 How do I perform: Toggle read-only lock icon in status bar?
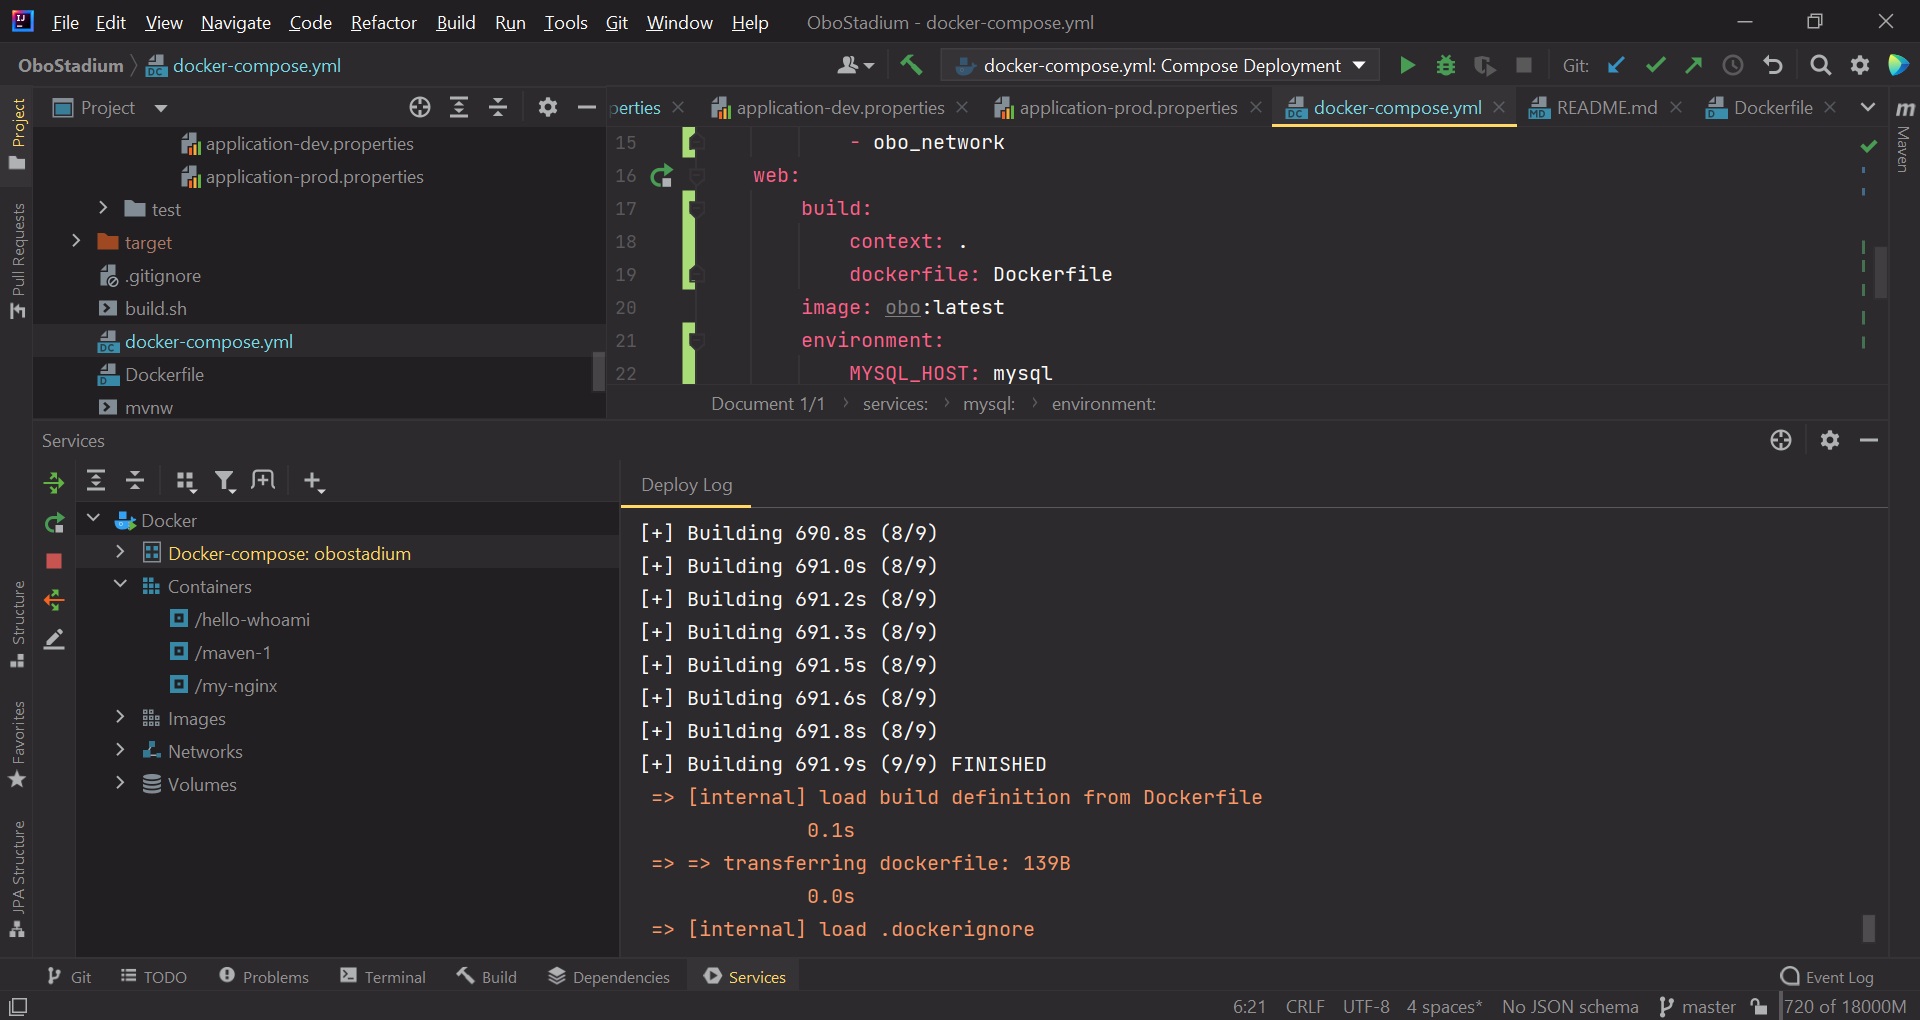(x=1759, y=1006)
